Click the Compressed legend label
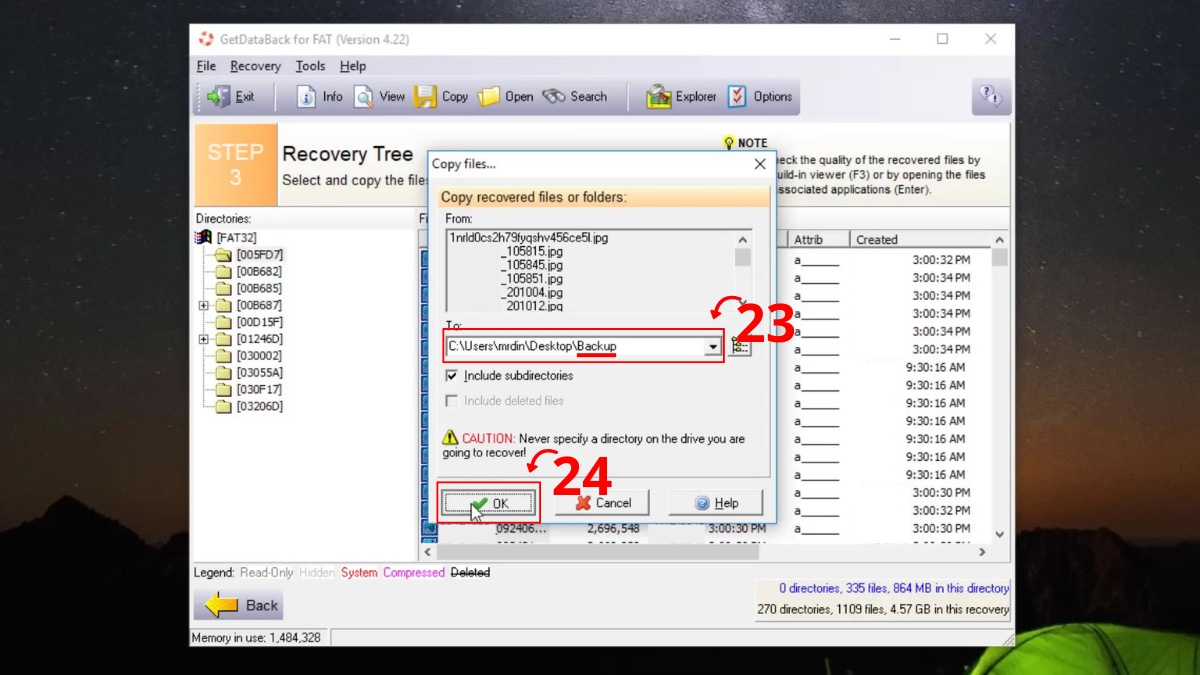This screenshot has width=1200, height=675. coord(414,573)
